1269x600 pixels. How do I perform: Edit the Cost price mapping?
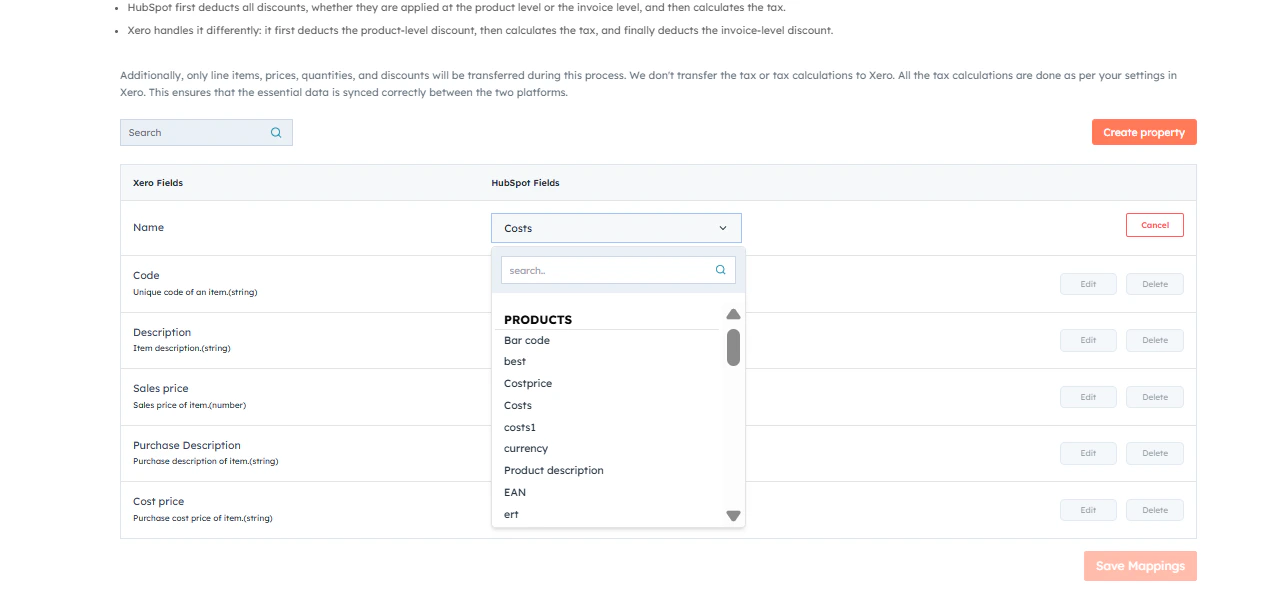1089,510
